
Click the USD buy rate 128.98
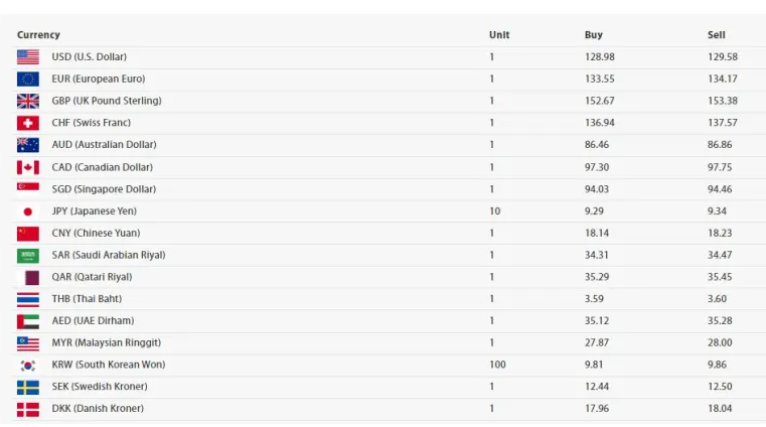599,57
